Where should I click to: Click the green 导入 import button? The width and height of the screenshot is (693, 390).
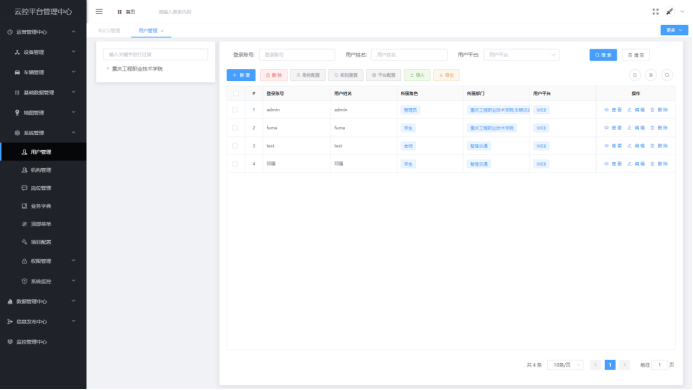[417, 75]
